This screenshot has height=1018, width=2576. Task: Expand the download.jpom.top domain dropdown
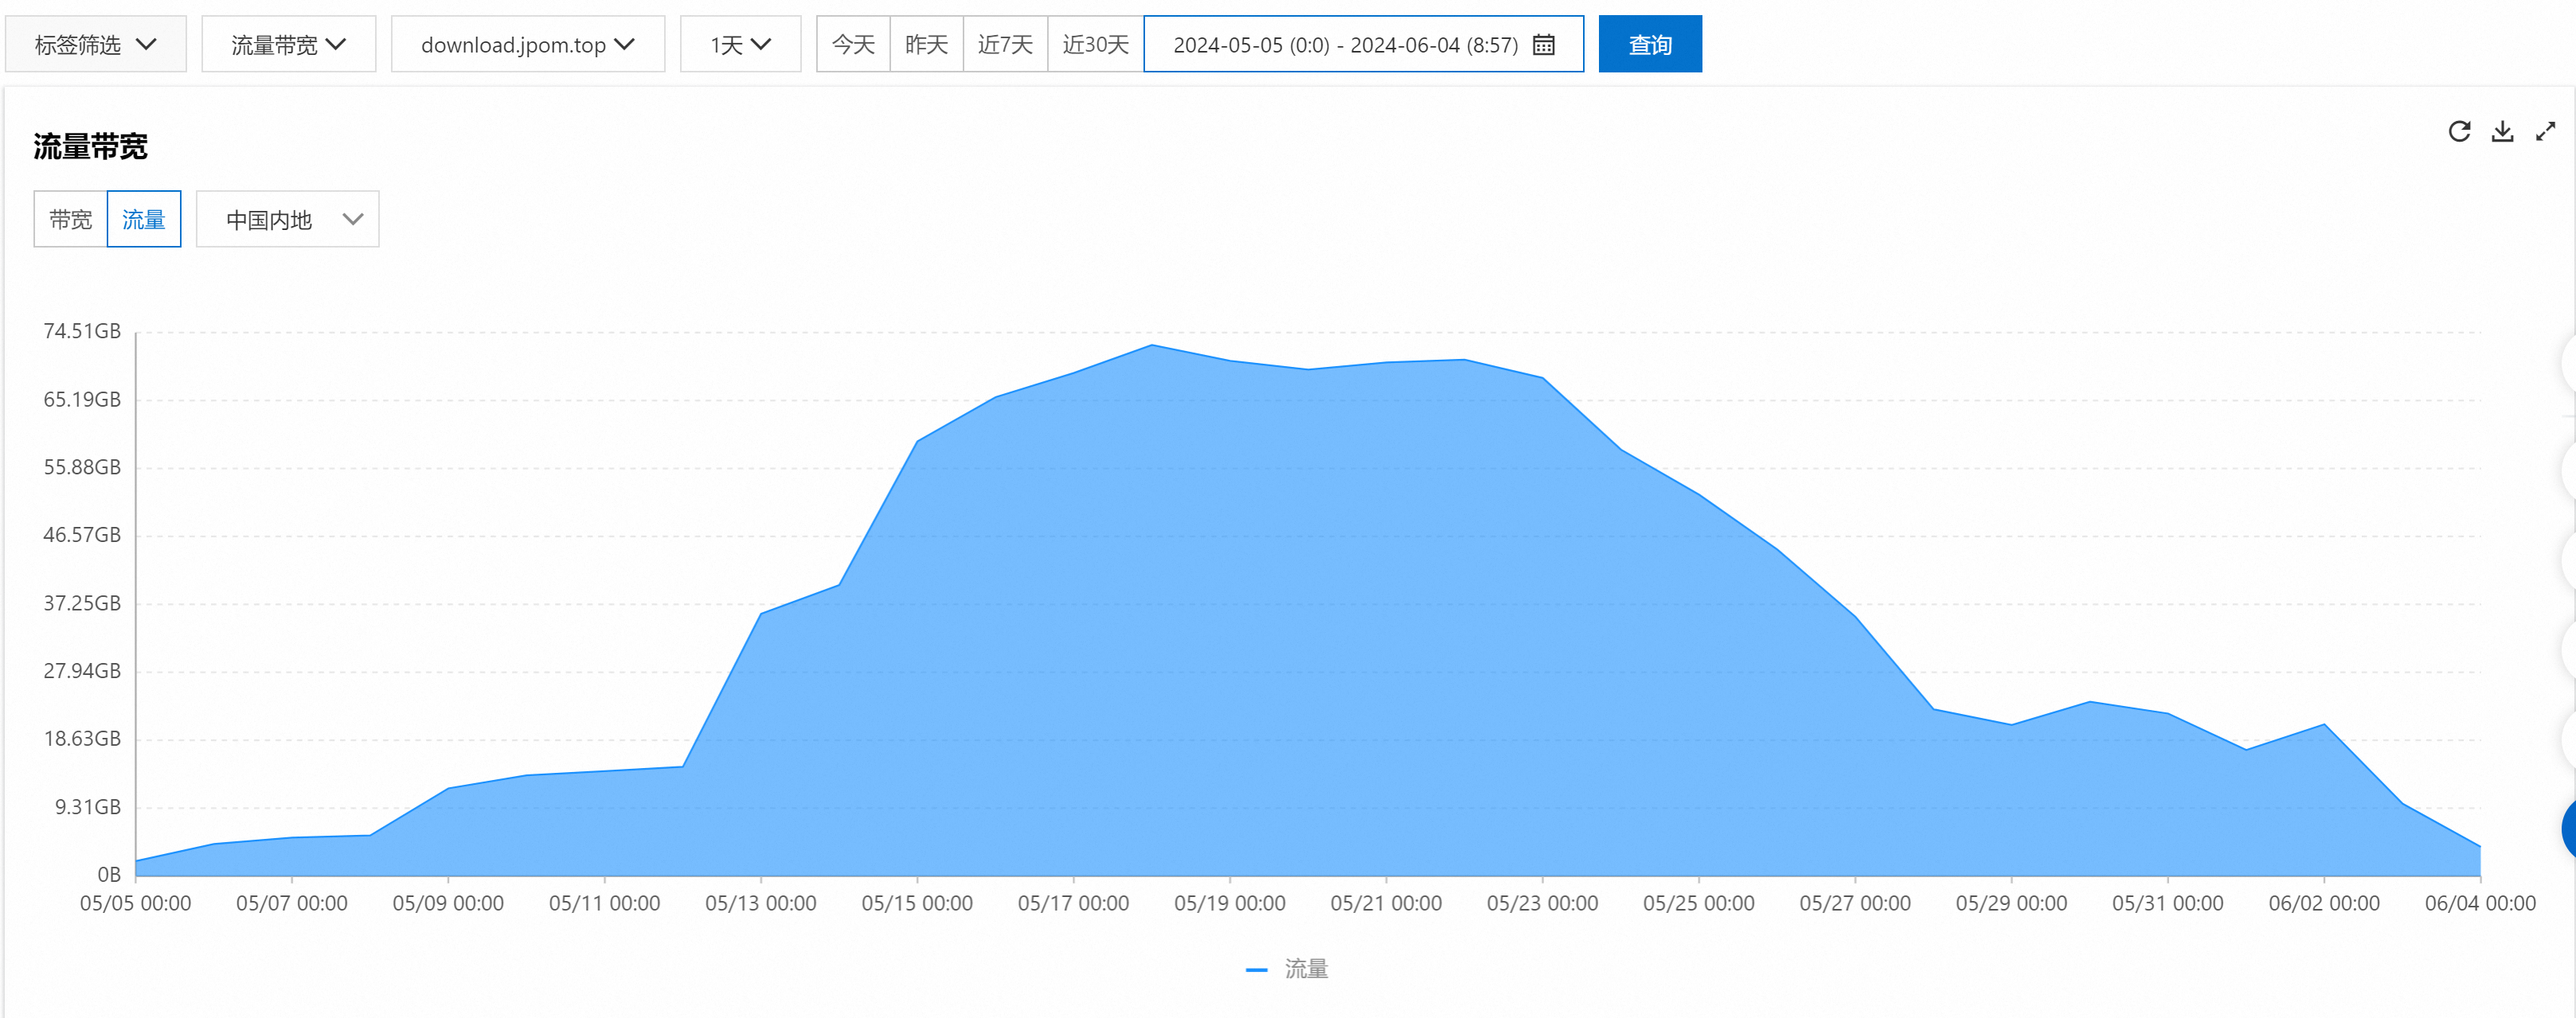tap(527, 45)
